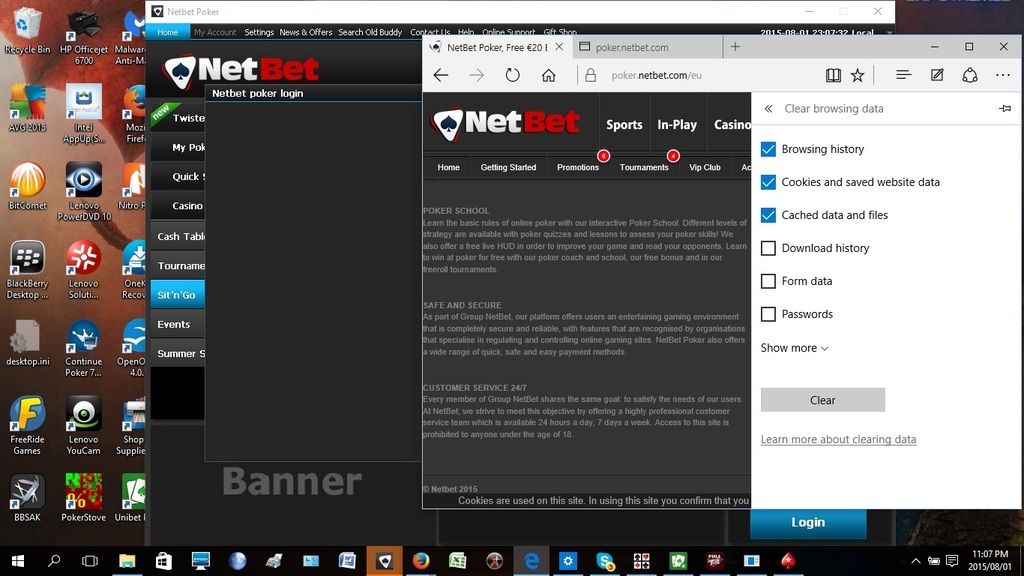Open FreeRide Games desktop icon

27,425
